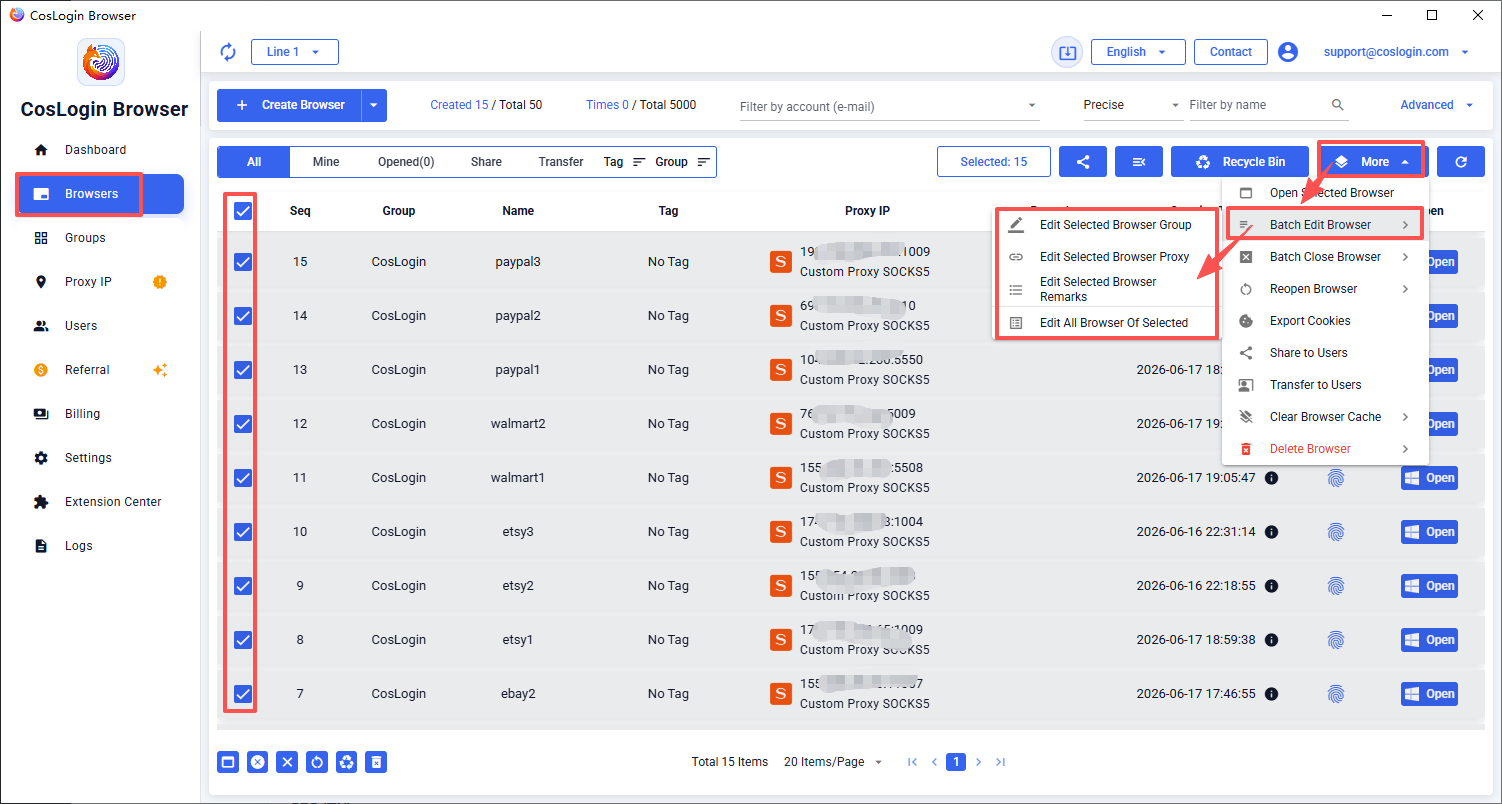Click the Open button in the etsy1 row
The height and width of the screenshot is (804, 1502).
[1429, 640]
